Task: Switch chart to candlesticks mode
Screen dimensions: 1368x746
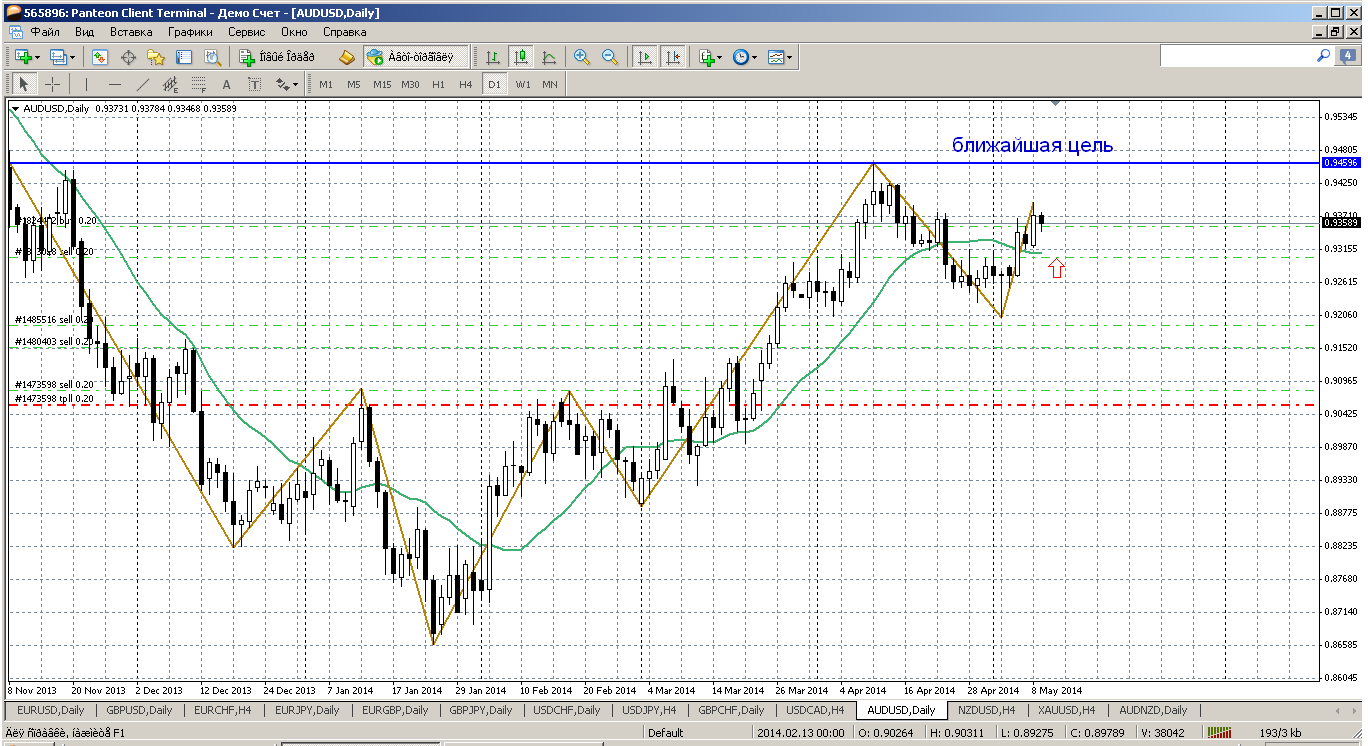Action: pyautogui.click(x=520, y=57)
